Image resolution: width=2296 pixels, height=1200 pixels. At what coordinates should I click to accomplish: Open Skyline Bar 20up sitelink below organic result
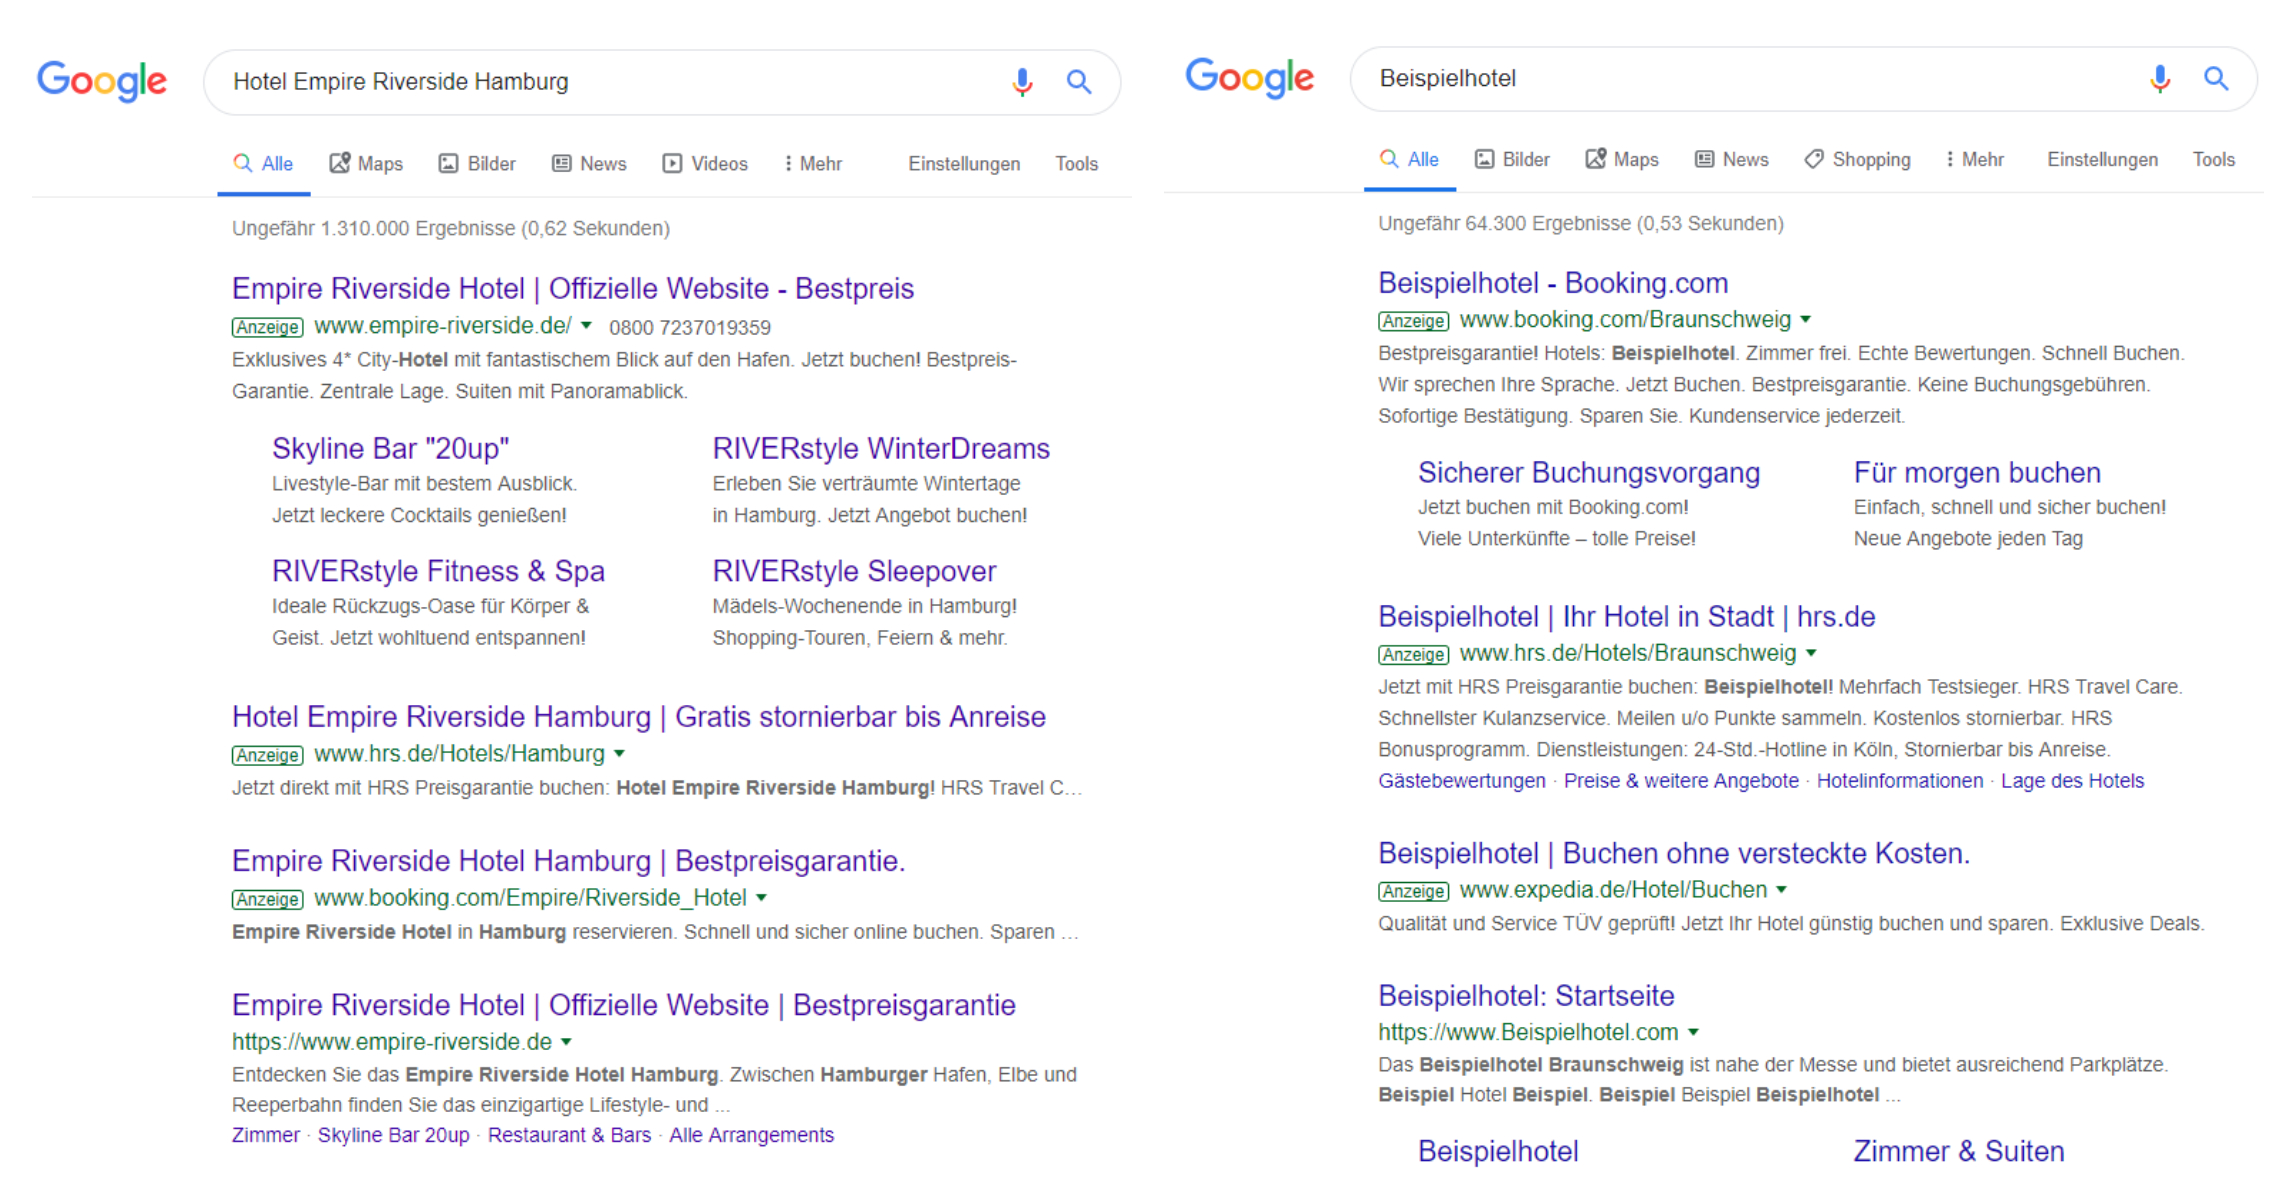(x=393, y=1135)
